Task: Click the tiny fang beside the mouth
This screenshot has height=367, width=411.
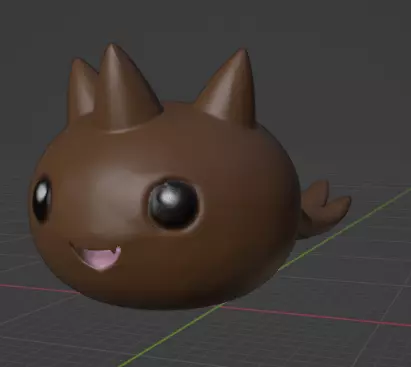Action: click(x=117, y=248)
